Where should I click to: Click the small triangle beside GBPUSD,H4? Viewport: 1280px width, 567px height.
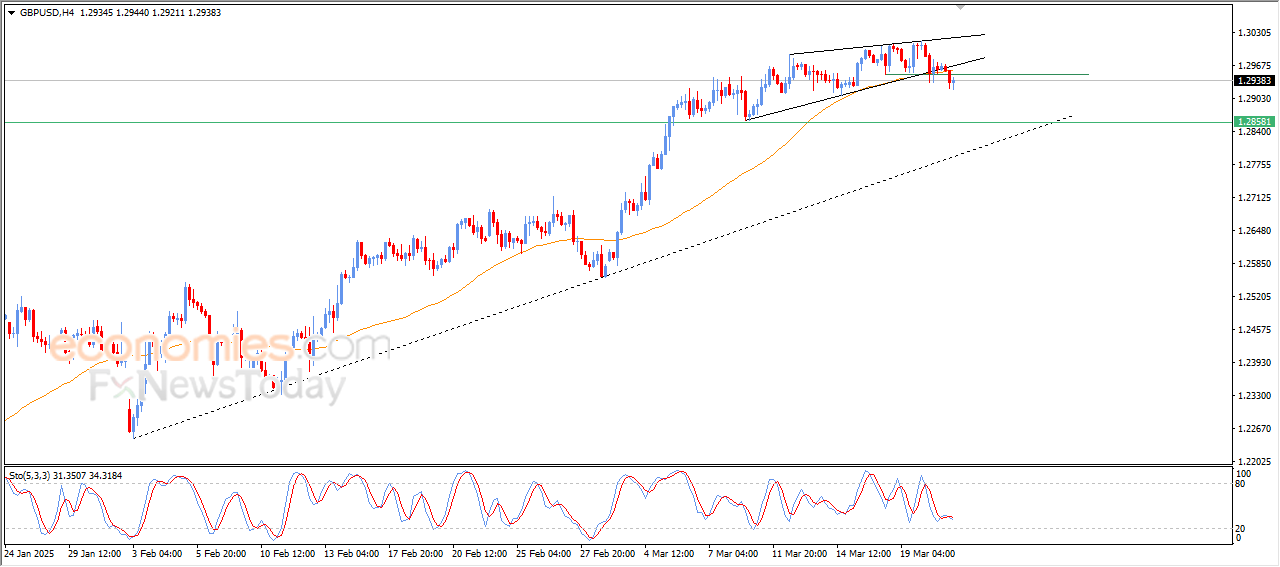coord(11,12)
